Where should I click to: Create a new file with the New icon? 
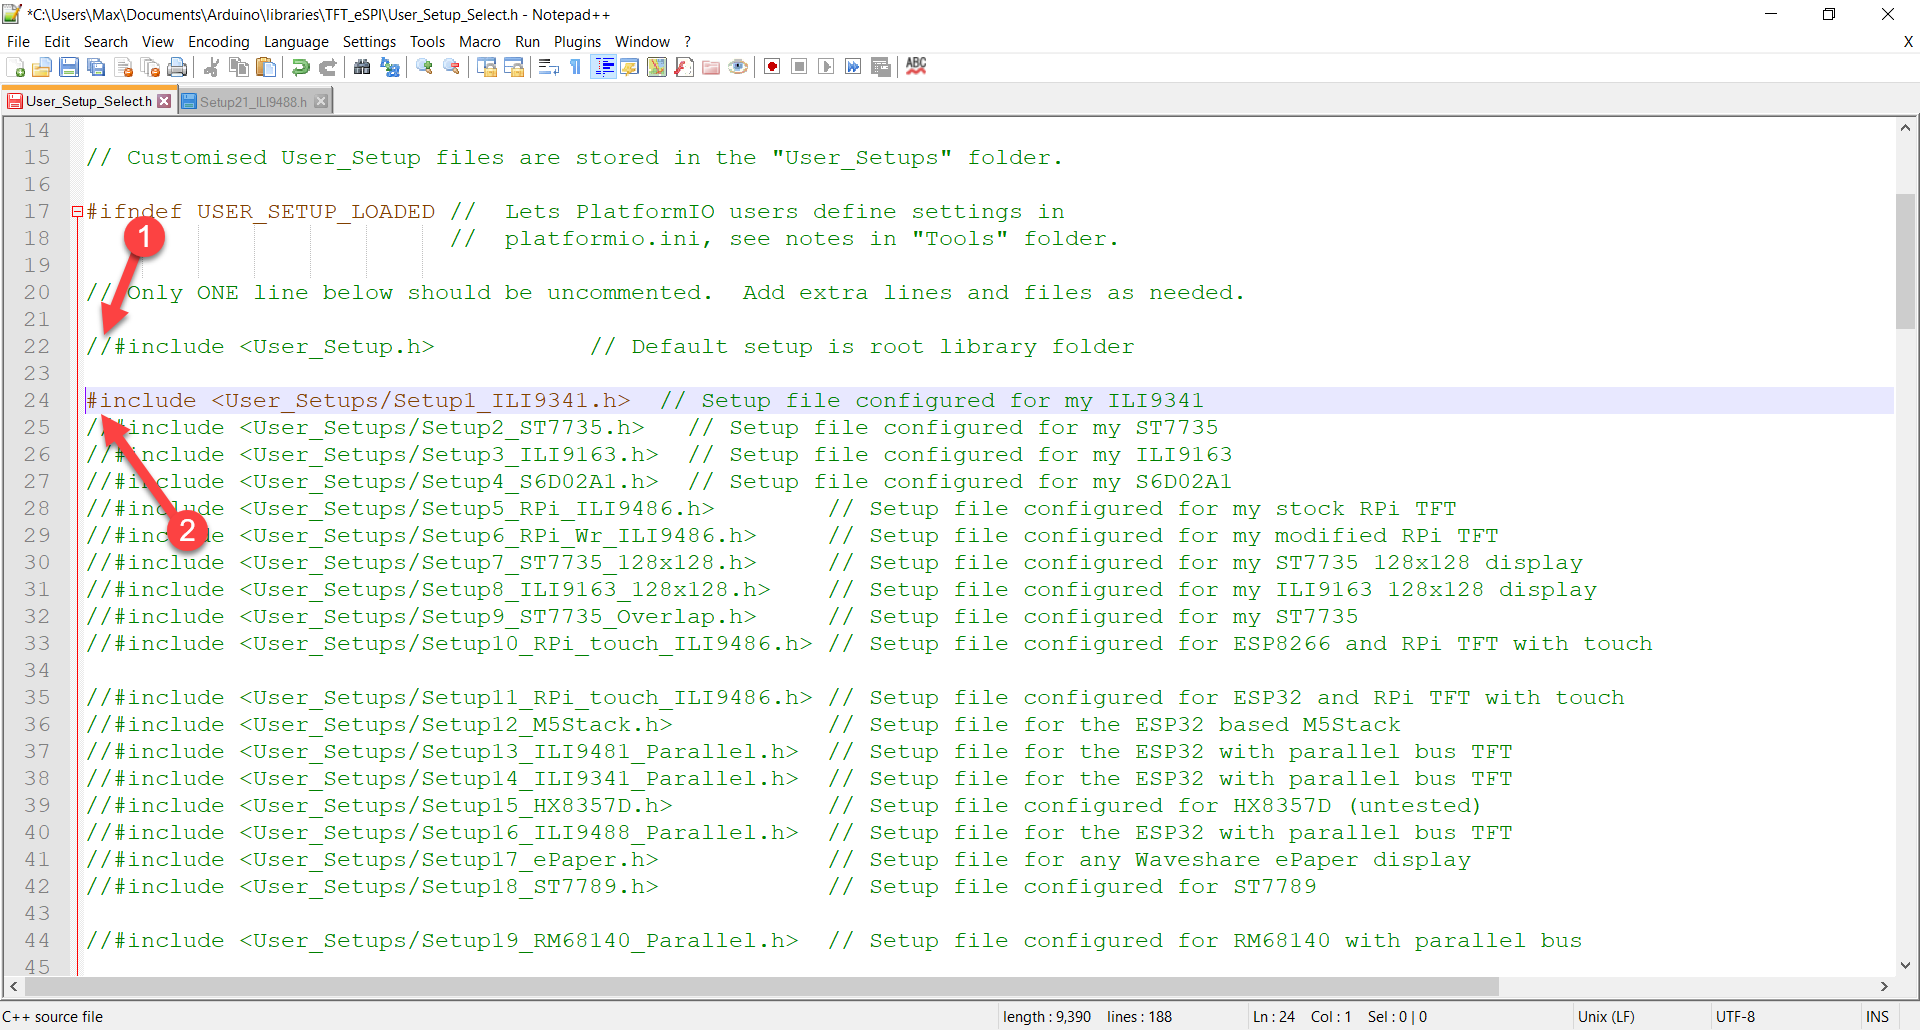(15, 67)
